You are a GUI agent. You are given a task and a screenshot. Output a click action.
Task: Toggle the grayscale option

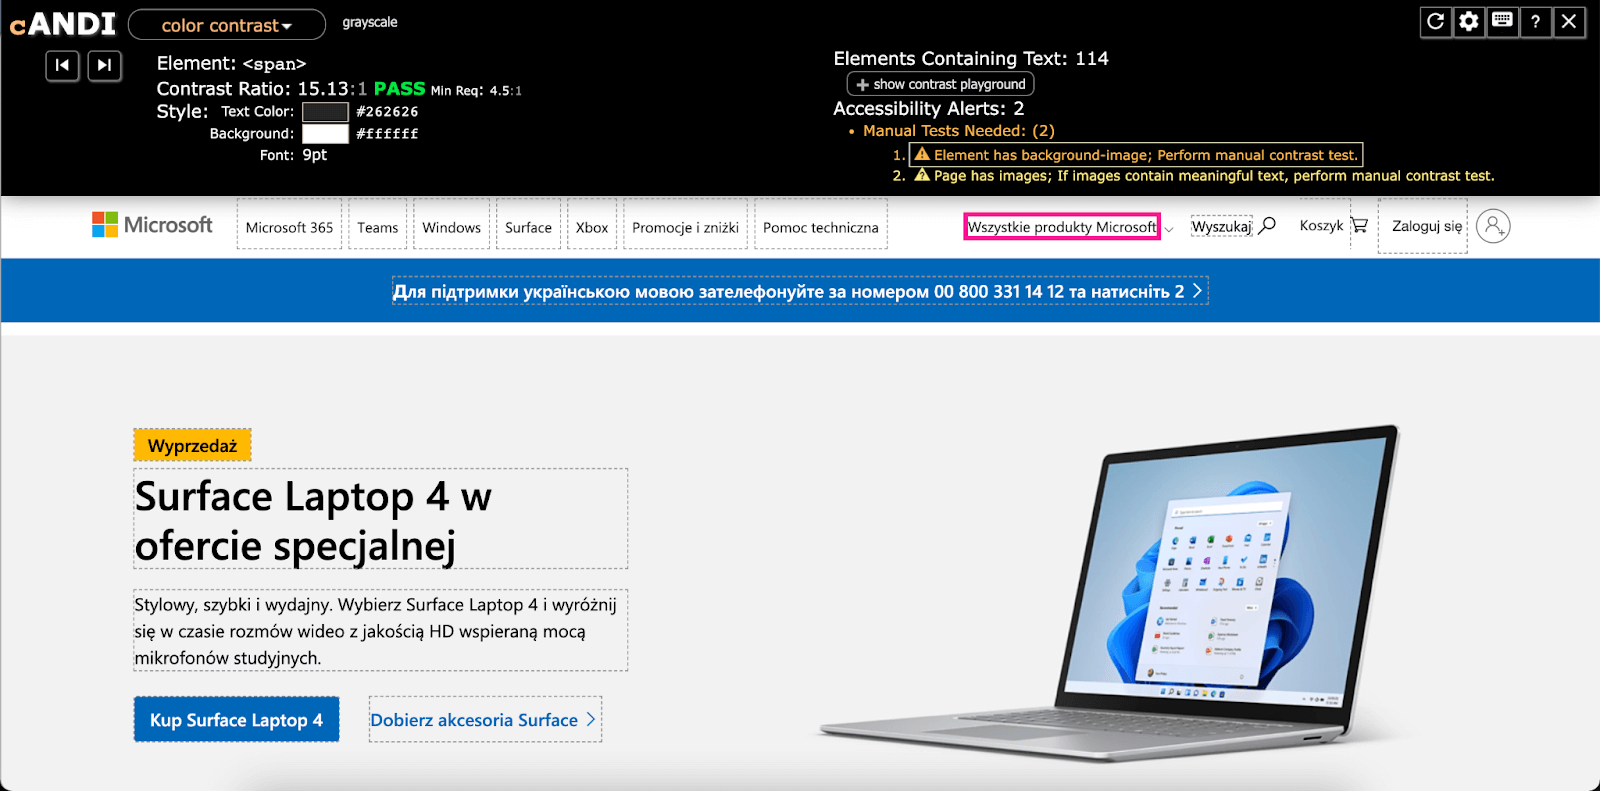[370, 22]
